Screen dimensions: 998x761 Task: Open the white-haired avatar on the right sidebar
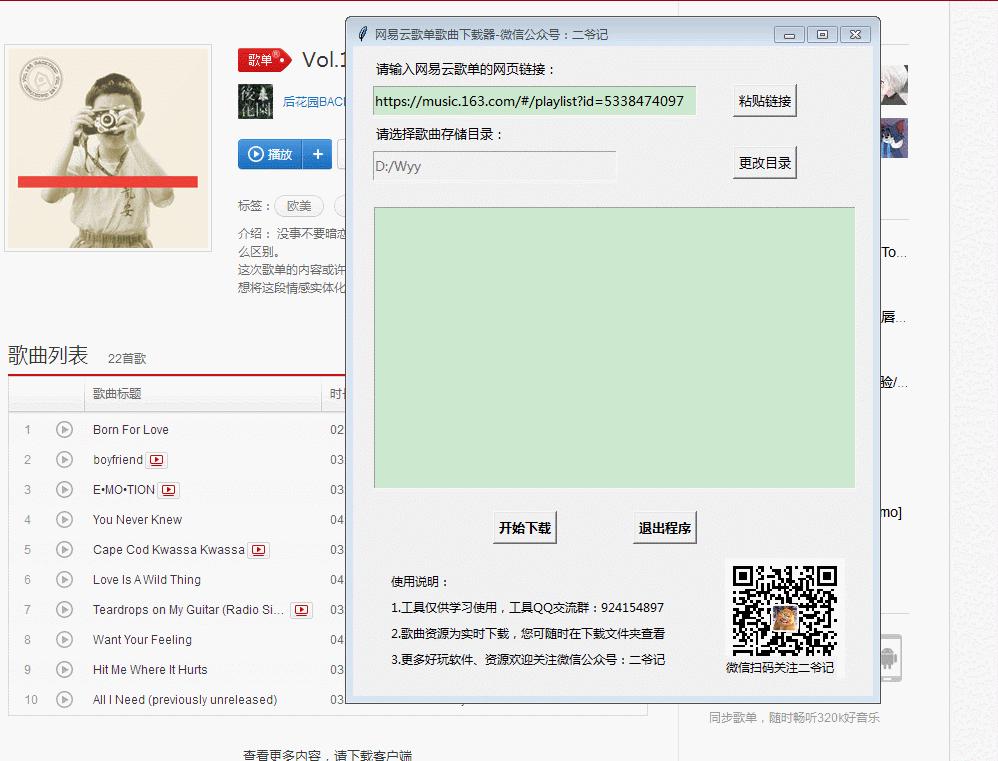894,85
